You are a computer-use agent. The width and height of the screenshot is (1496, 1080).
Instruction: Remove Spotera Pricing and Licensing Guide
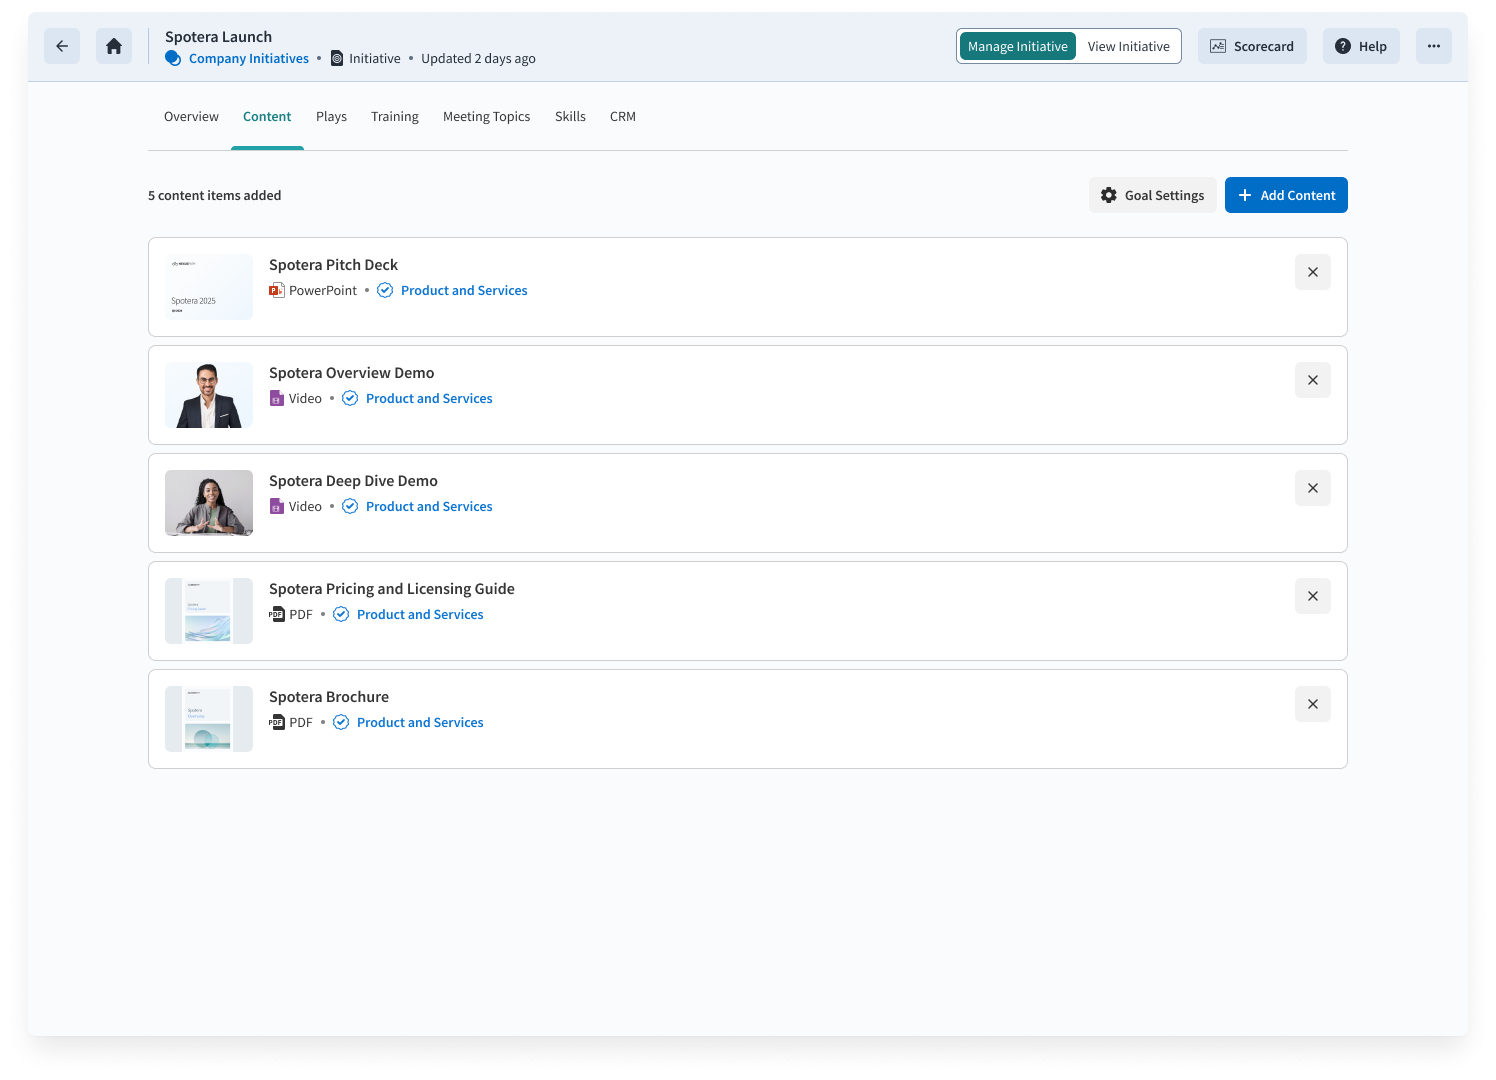1312,596
